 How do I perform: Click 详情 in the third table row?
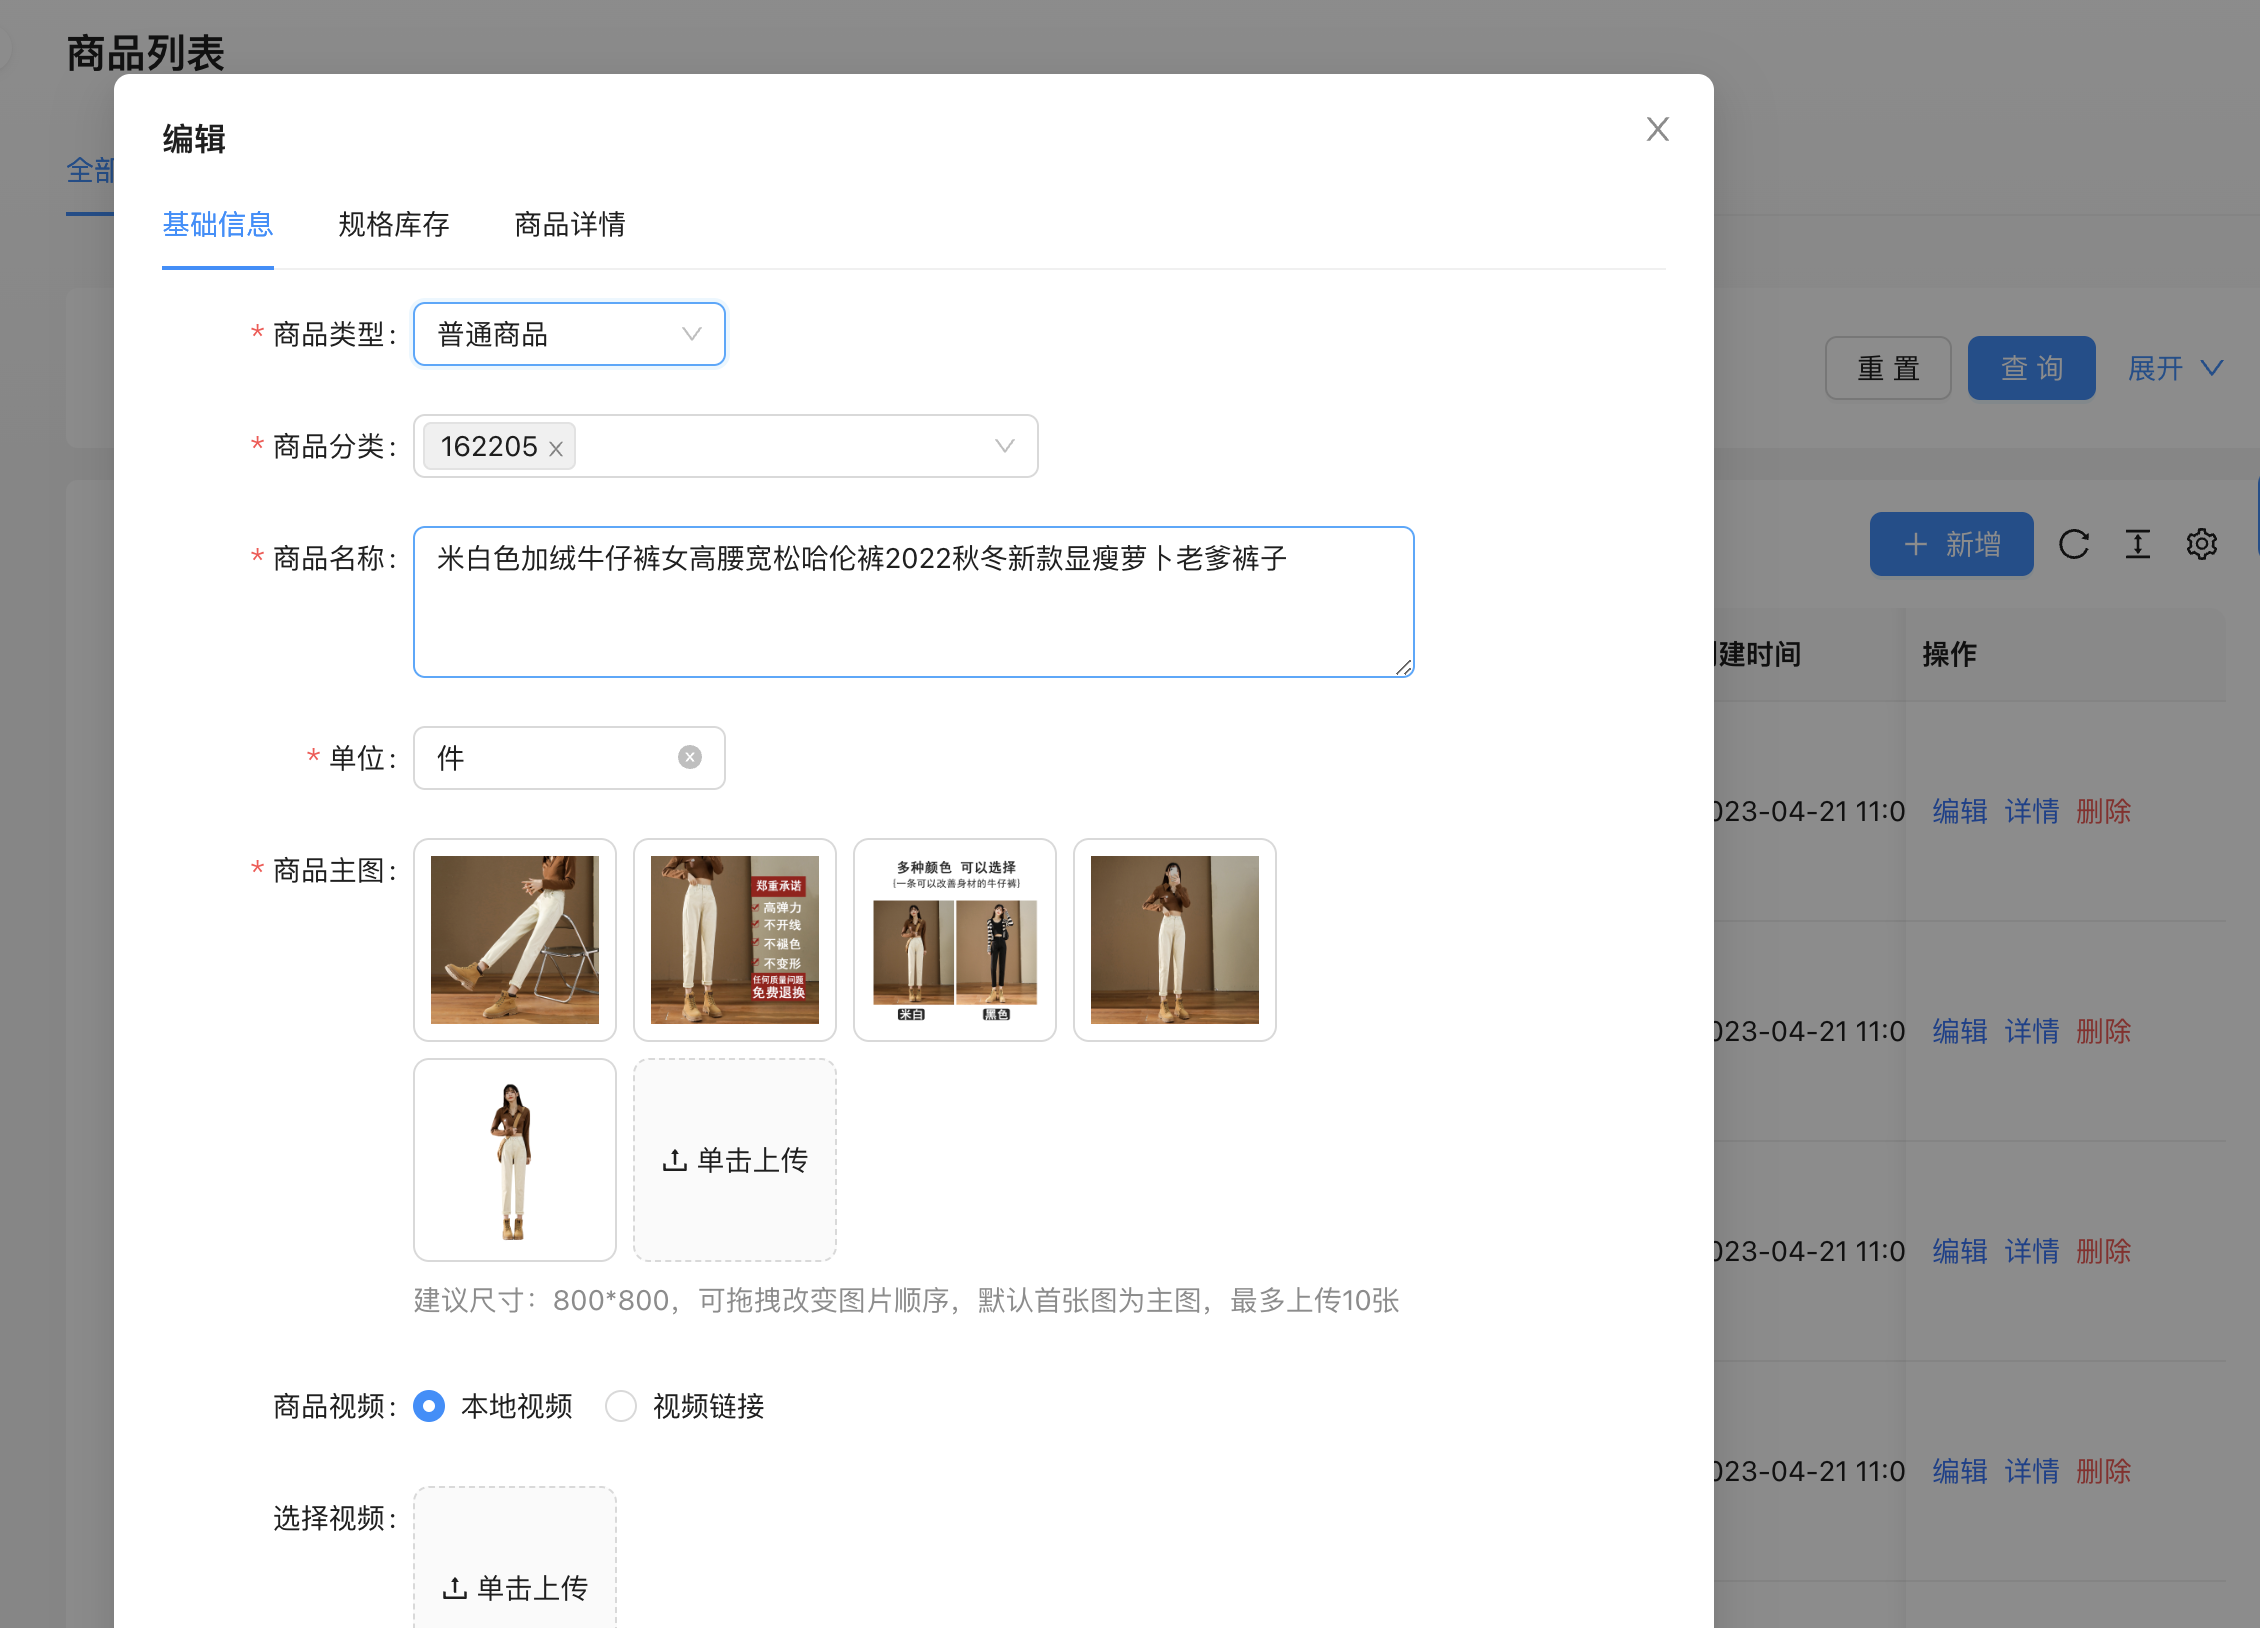[2032, 1251]
